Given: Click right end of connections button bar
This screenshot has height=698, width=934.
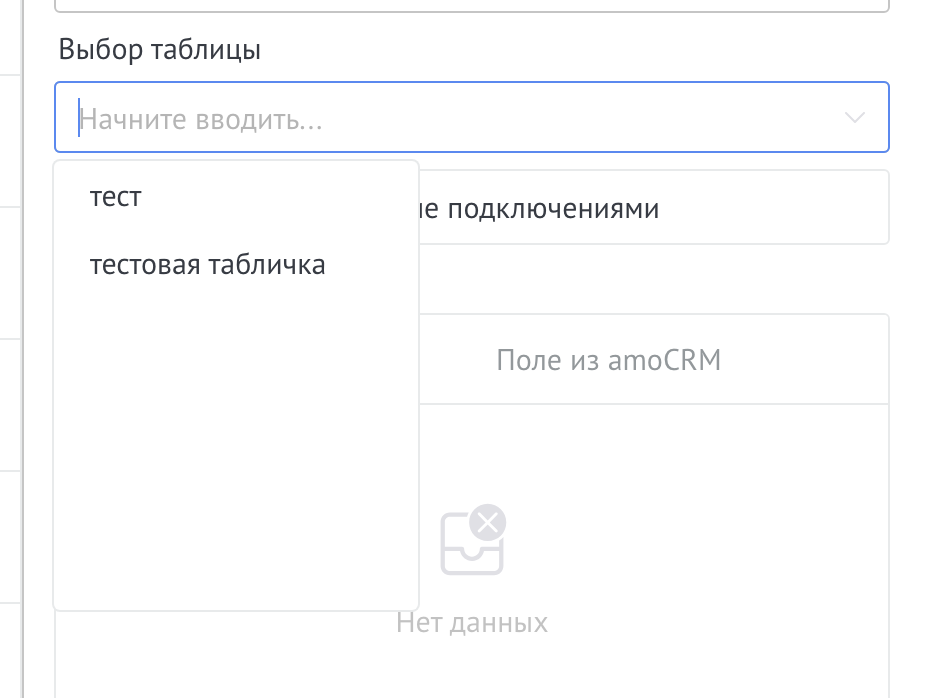Looking at the screenshot, I should click(860, 208).
